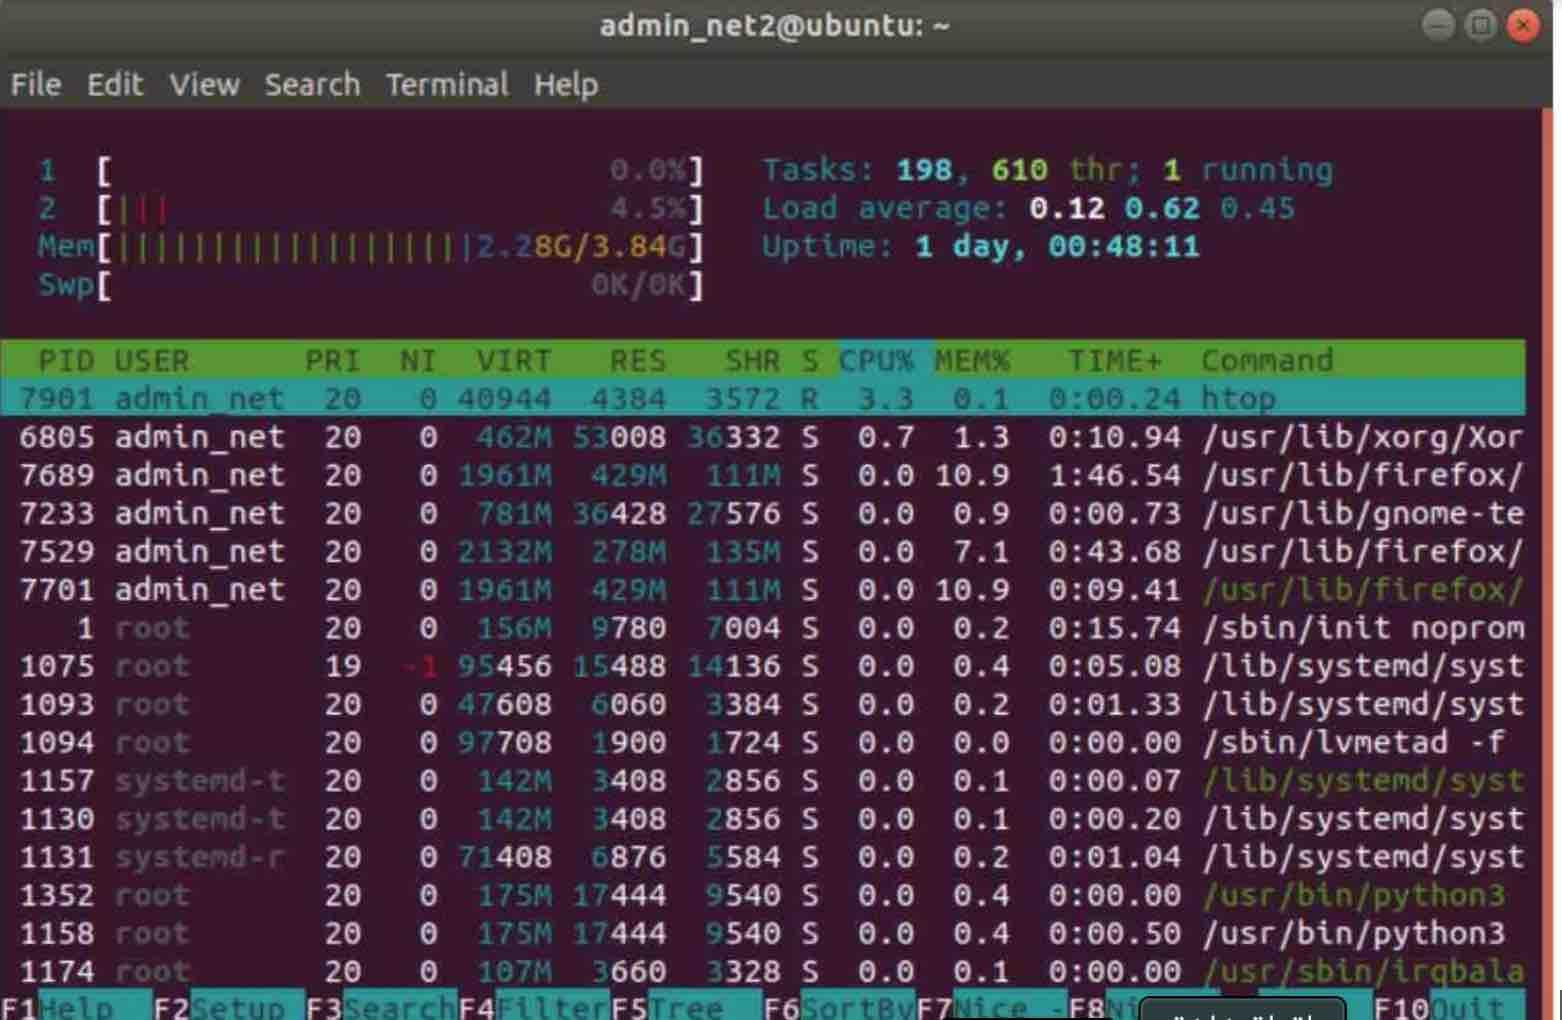Image resolution: width=1562 pixels, height=1020 pixels.
Task: Sort by the NI column header
Action: [417, 360]
